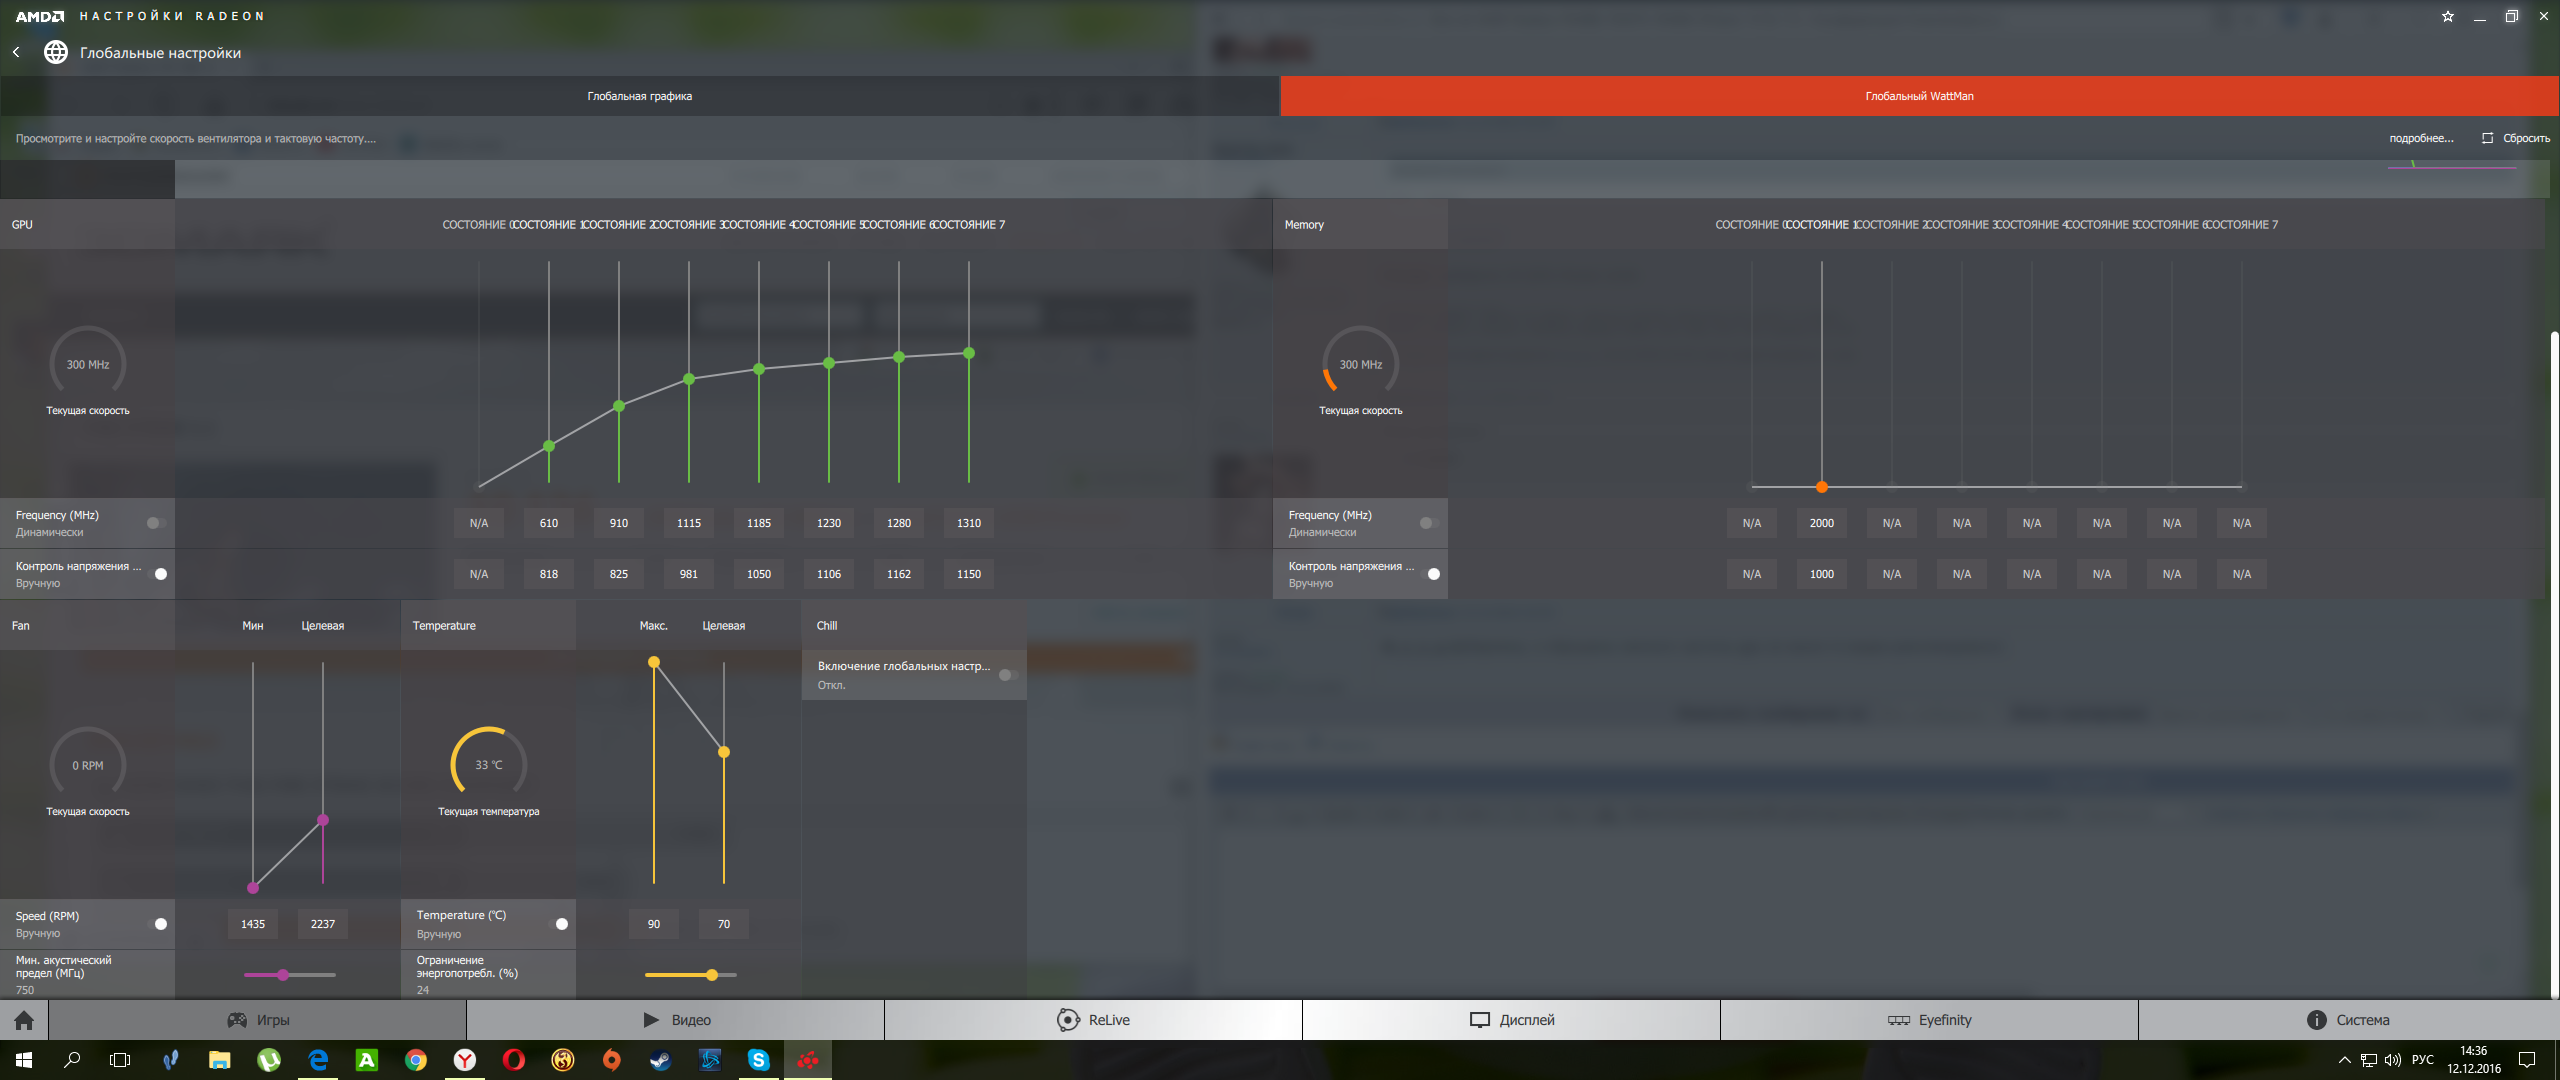The height and width of the screenshot is (1080, 2560).
Task: Toggle GPU Frequency dynamic switch
Action: [156, 523]
